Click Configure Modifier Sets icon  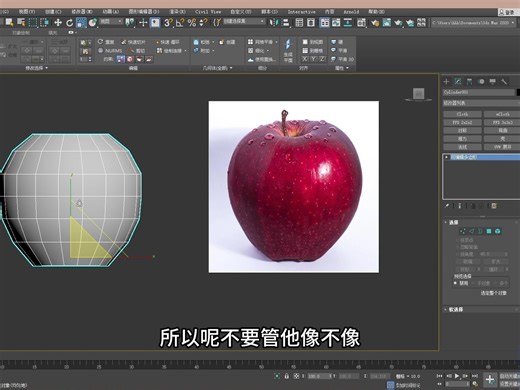pyautogui.click(x=494, y=206)
